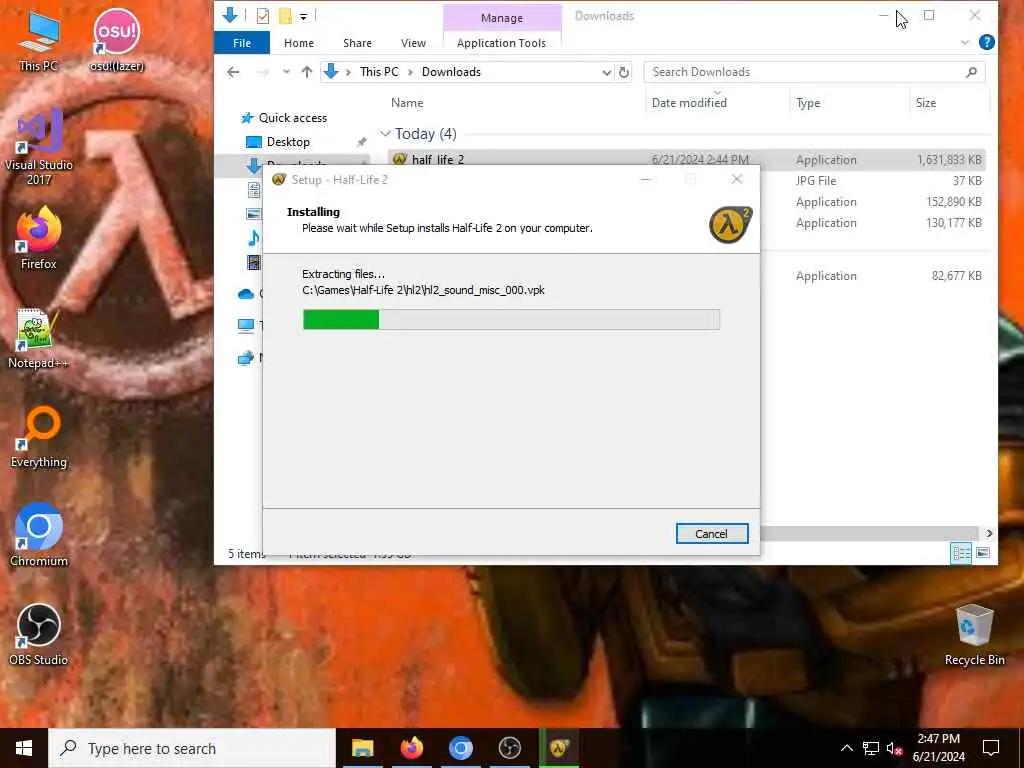
Task: Open the network status tray icon
Action: pyautogui.click(x=871, y=748)
